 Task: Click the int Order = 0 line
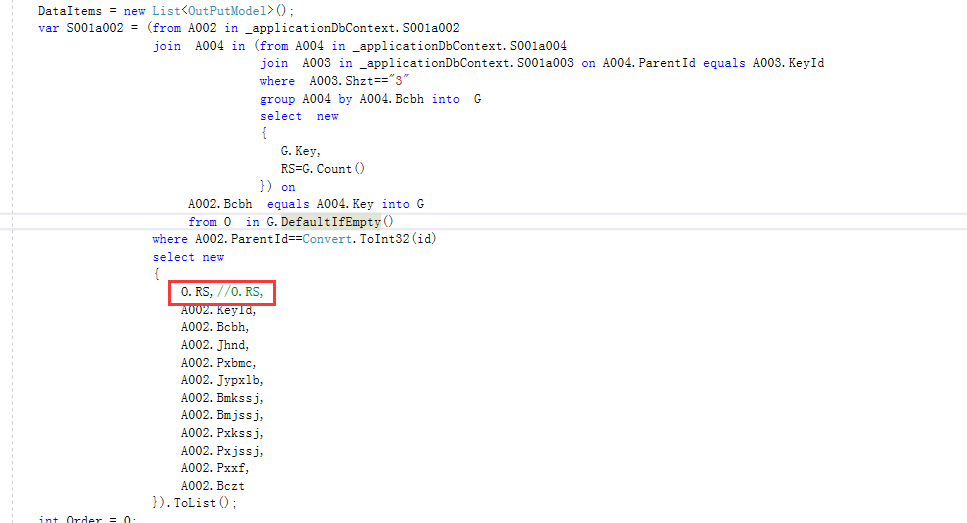87,519
